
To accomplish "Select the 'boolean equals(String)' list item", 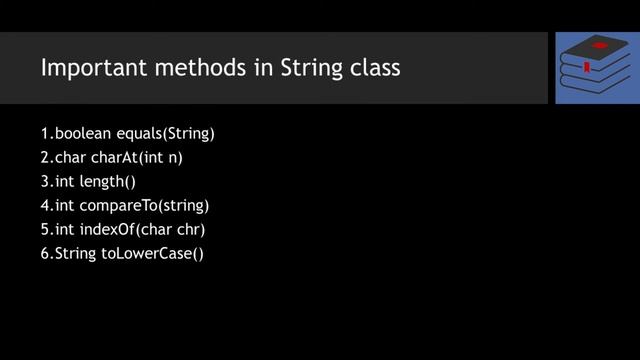I will [x=128, y=133].
